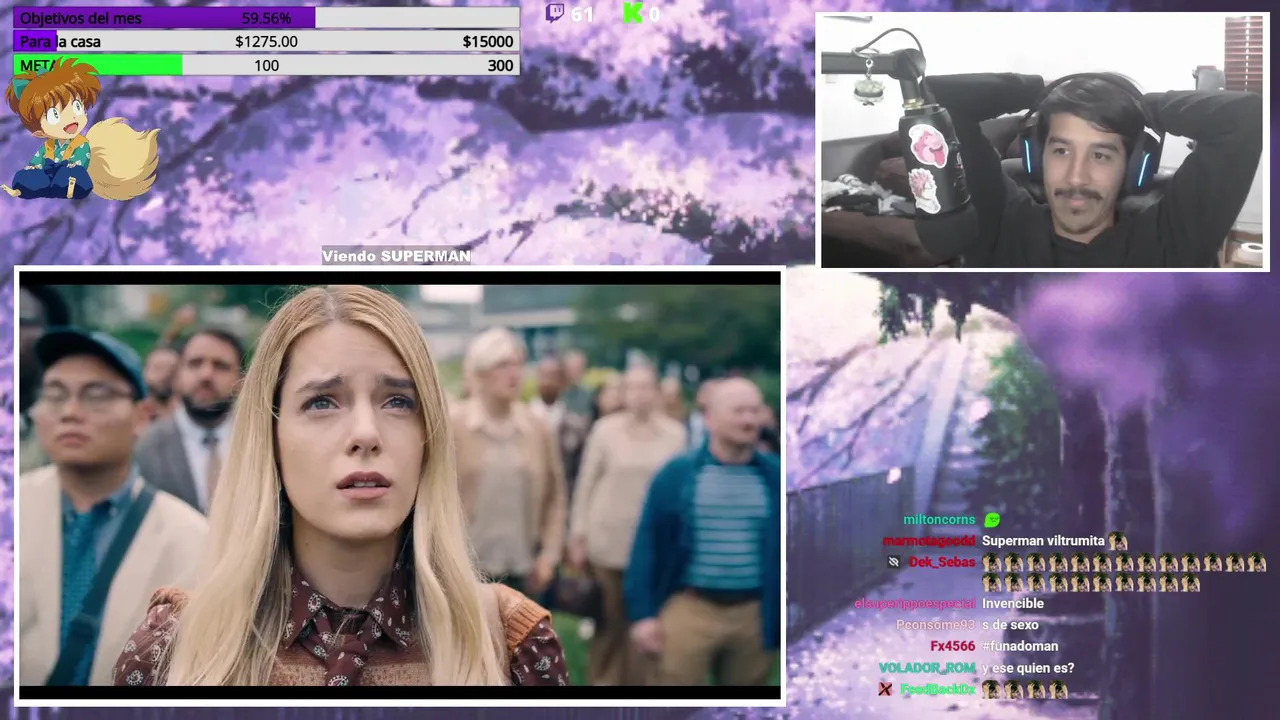Click the emote after 'Superman viltrumita'

pos(1117,542)
